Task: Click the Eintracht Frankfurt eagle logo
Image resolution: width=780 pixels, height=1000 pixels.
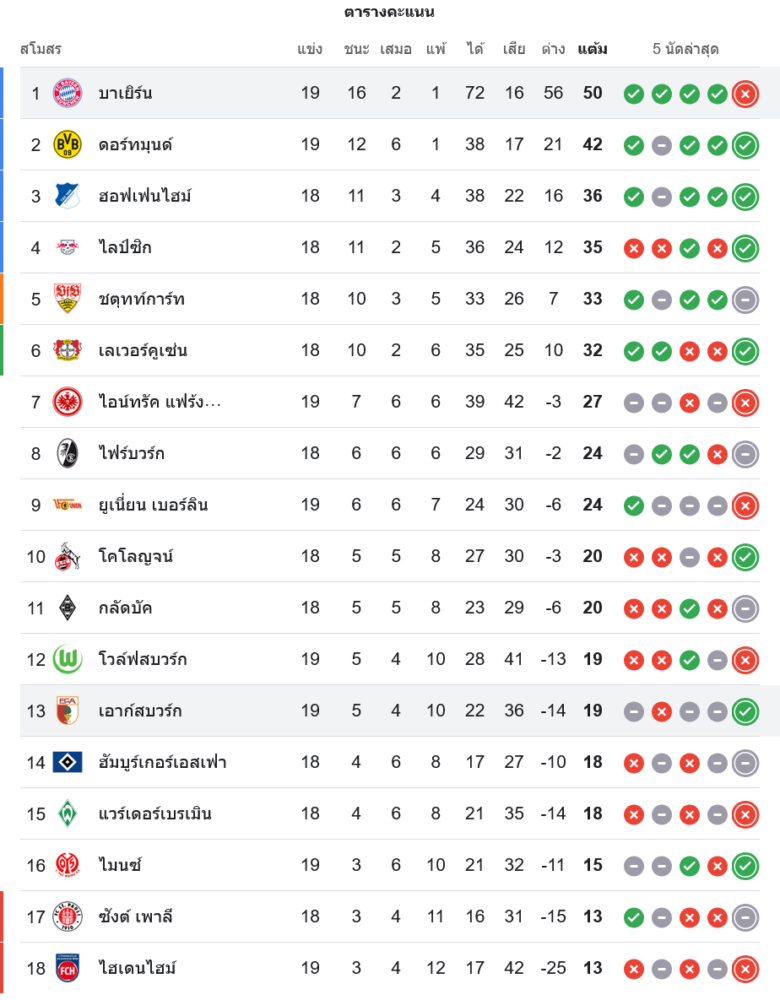Action: [67, 402]
